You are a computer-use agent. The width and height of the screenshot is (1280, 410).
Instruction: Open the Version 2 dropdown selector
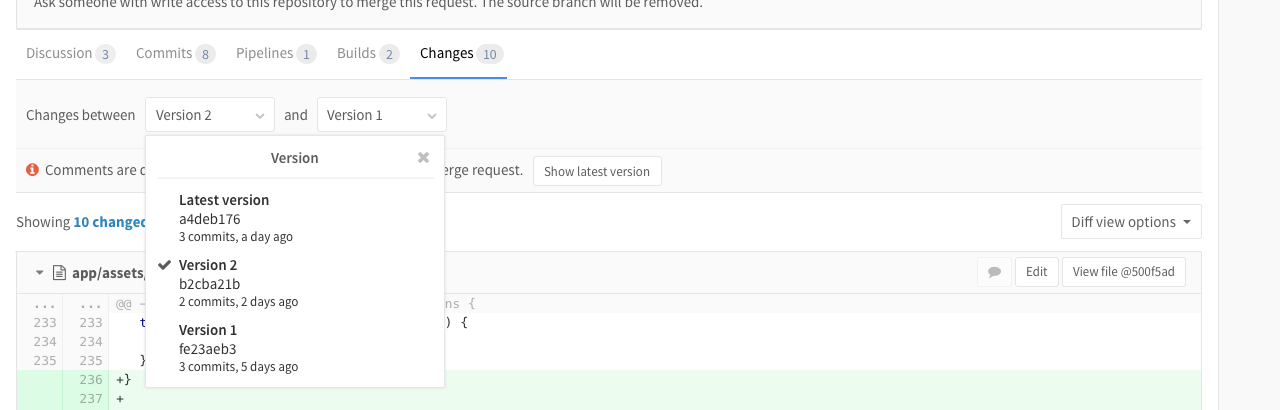point(210,115)
